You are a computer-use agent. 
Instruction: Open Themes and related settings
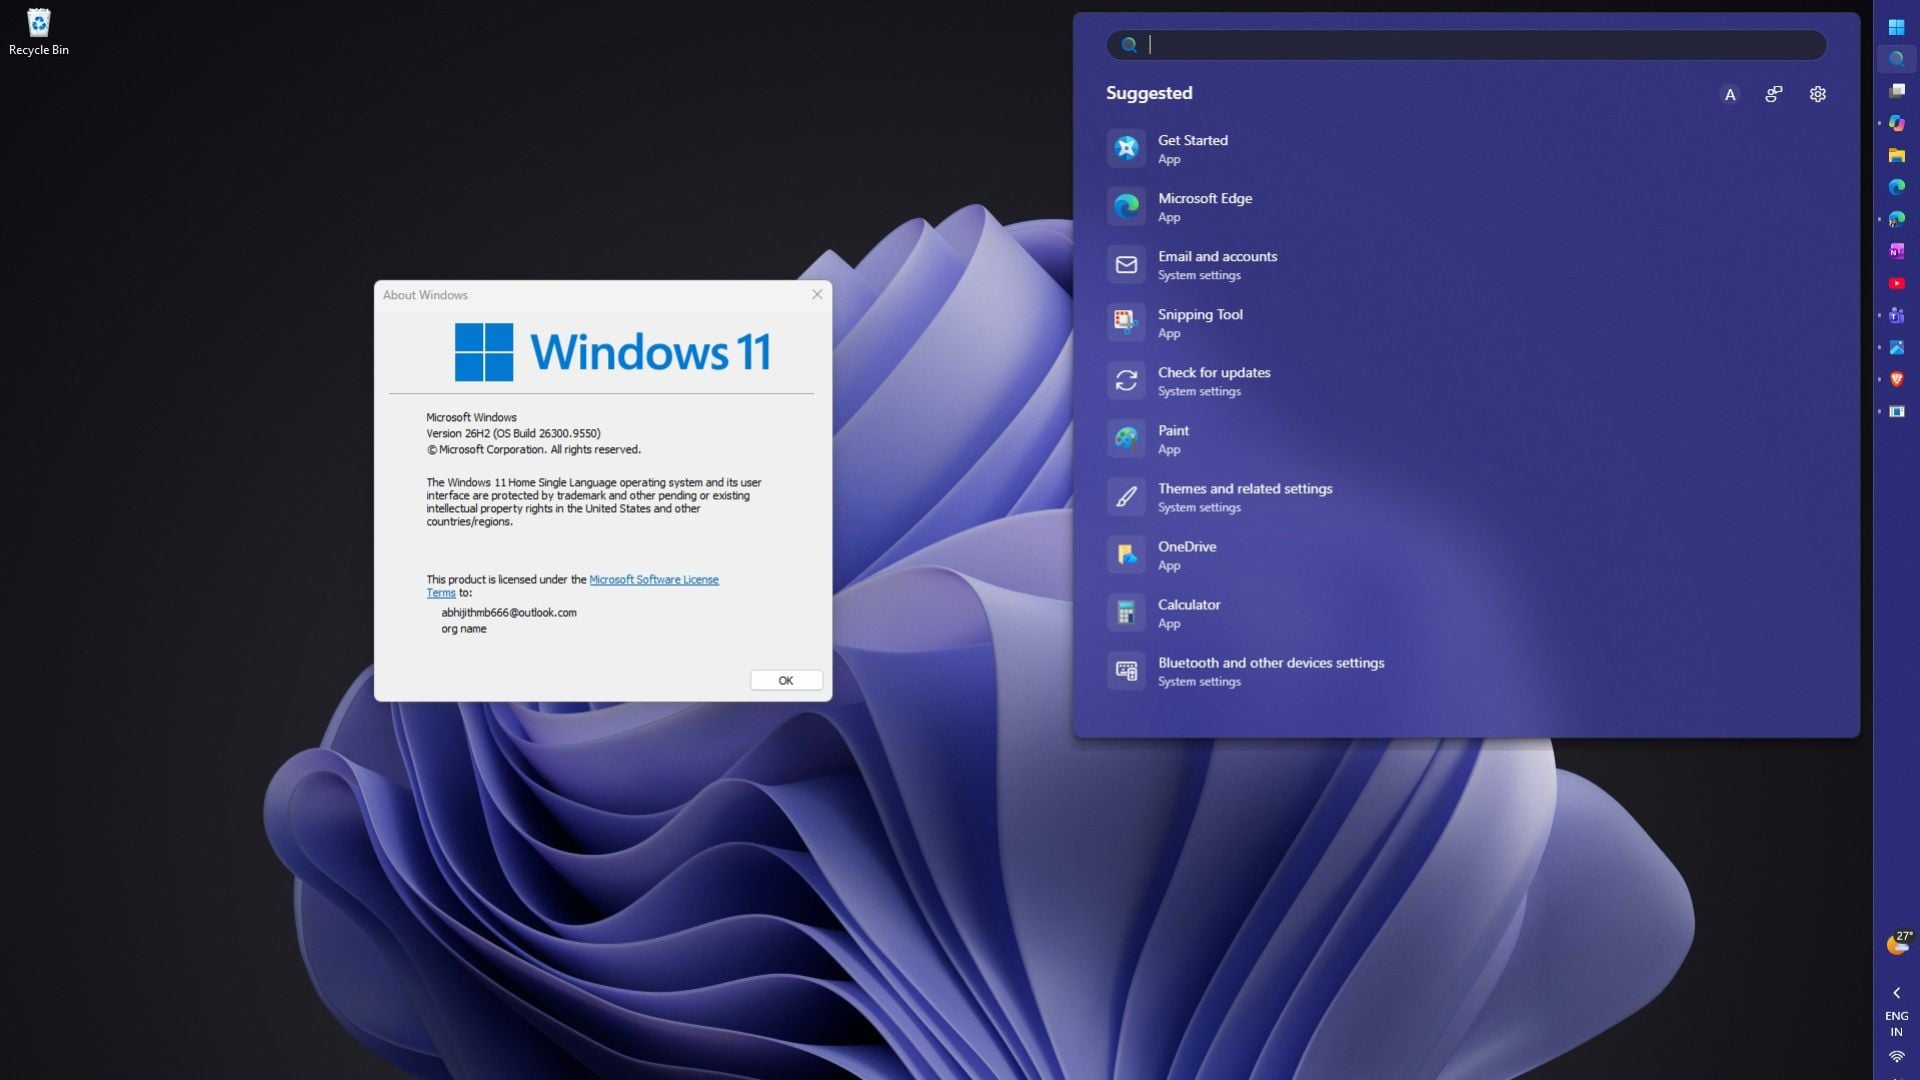pyautogui.click(x=1466, y=496)
